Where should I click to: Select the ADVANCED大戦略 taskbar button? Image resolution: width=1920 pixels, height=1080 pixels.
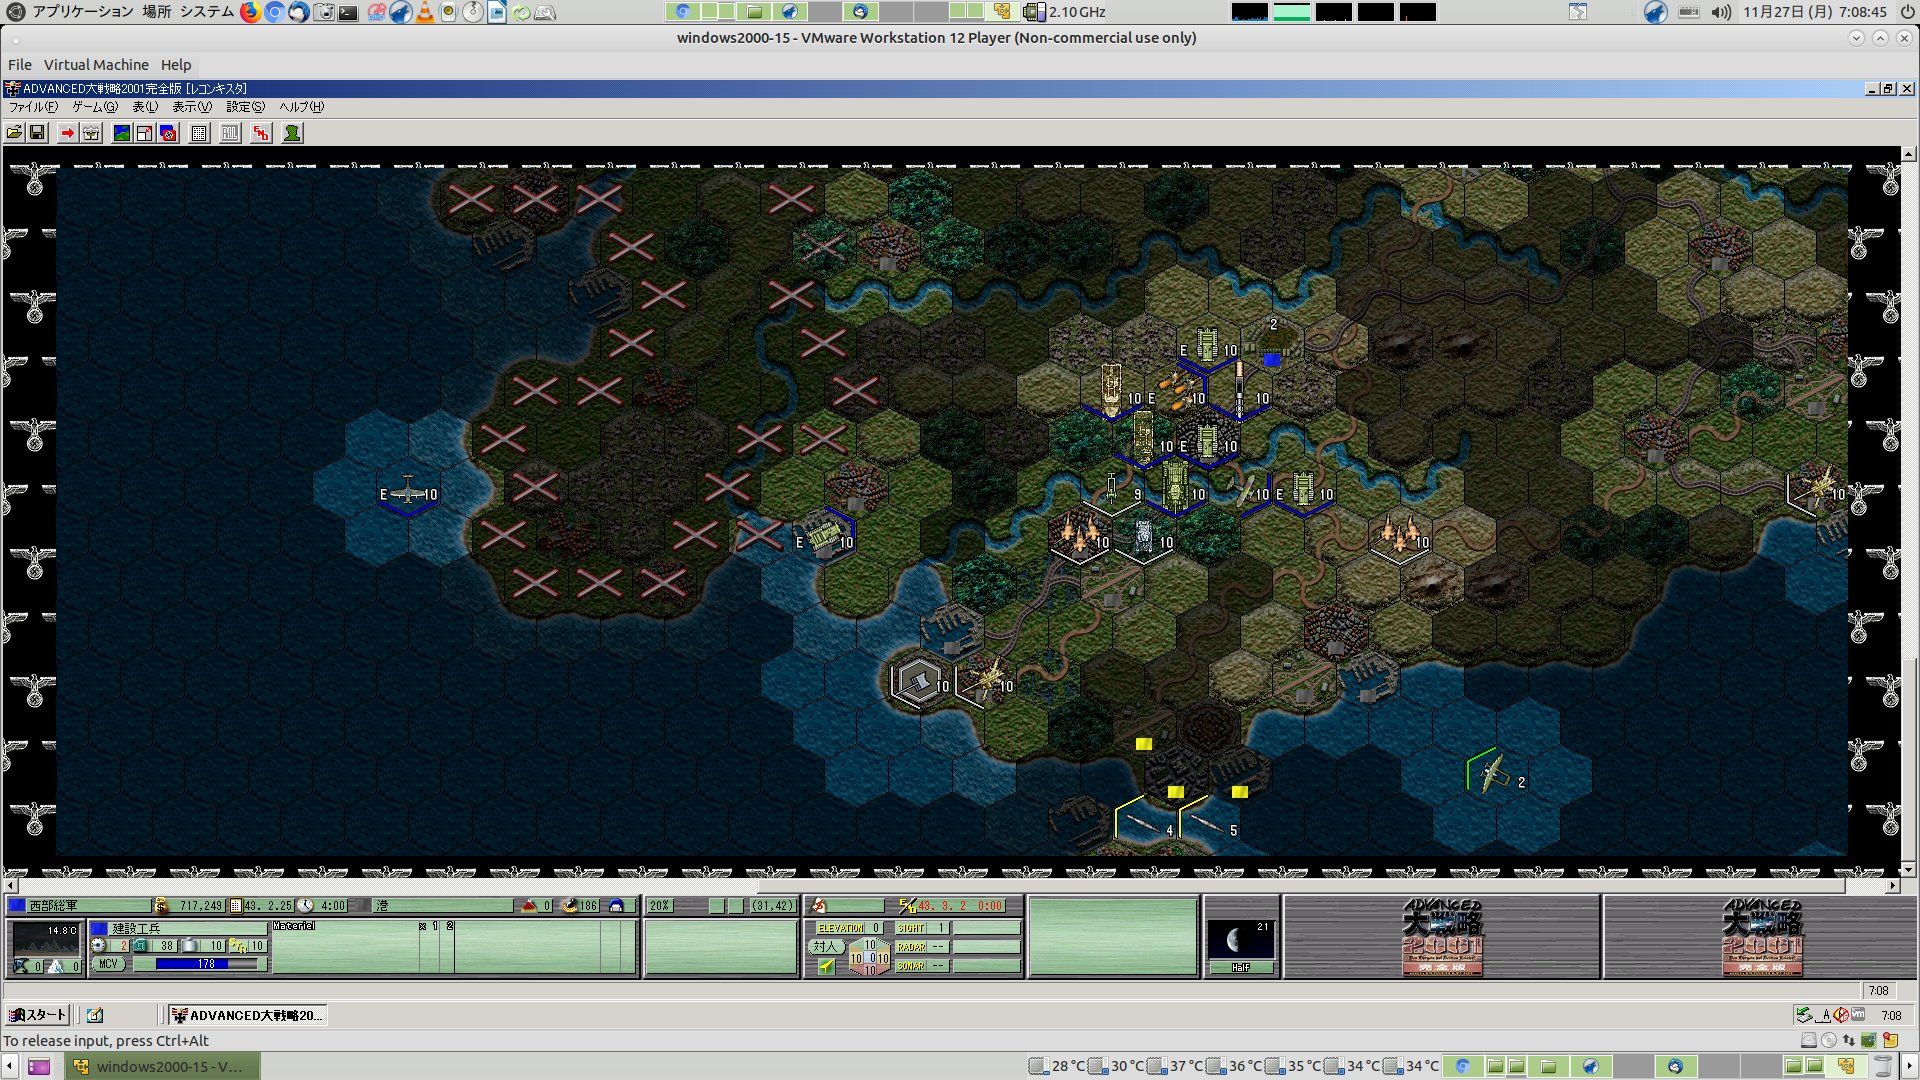[x=247, y=1015]
